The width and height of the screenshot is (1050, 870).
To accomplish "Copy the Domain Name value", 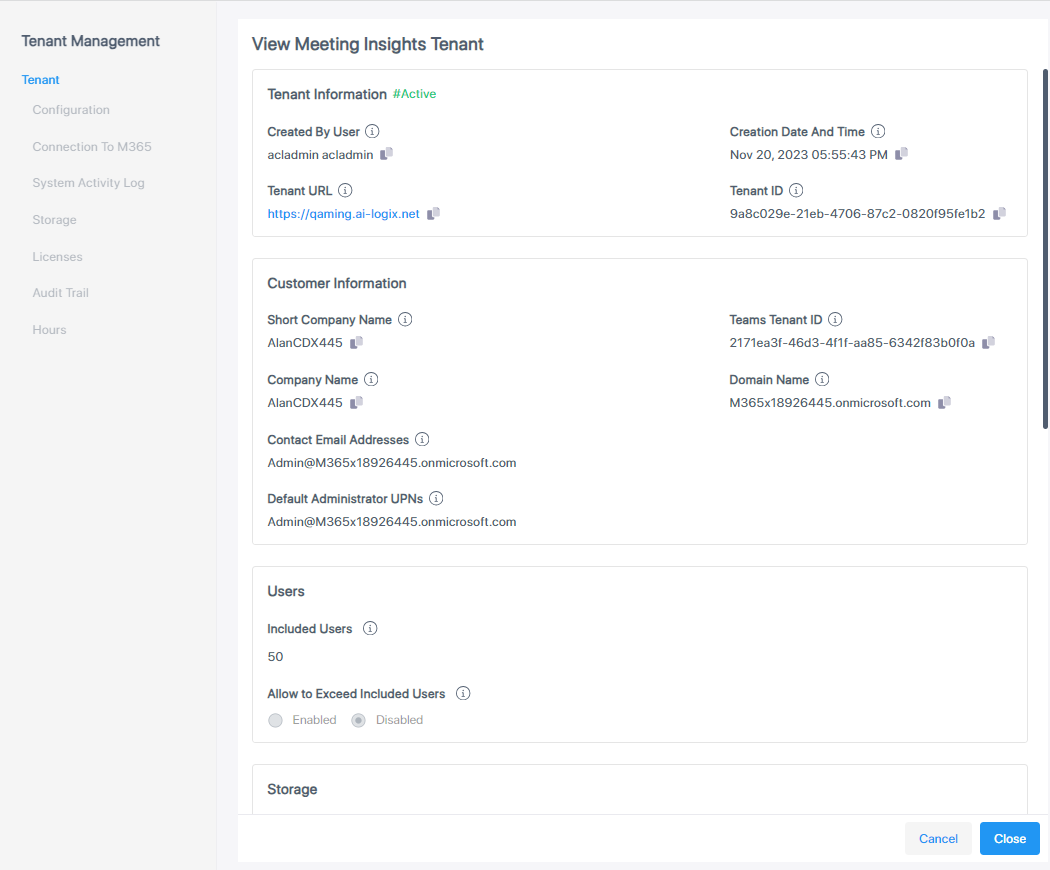I will [944, 403].
